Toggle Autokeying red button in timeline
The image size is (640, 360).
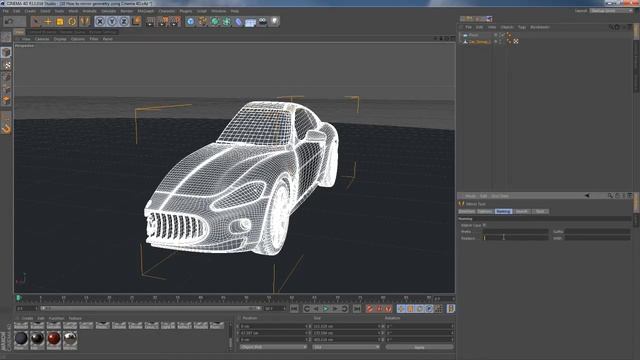tap(379, 309)
